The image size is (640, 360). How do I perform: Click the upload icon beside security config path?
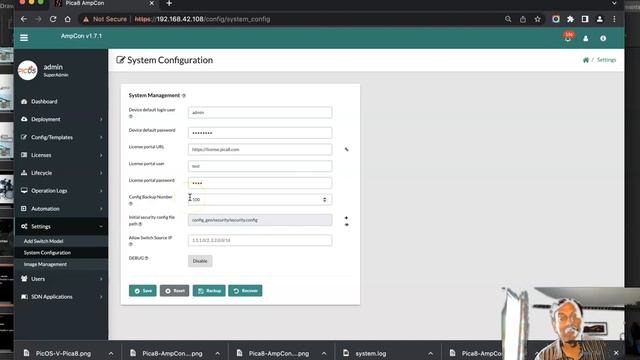(x=347, y=218)
